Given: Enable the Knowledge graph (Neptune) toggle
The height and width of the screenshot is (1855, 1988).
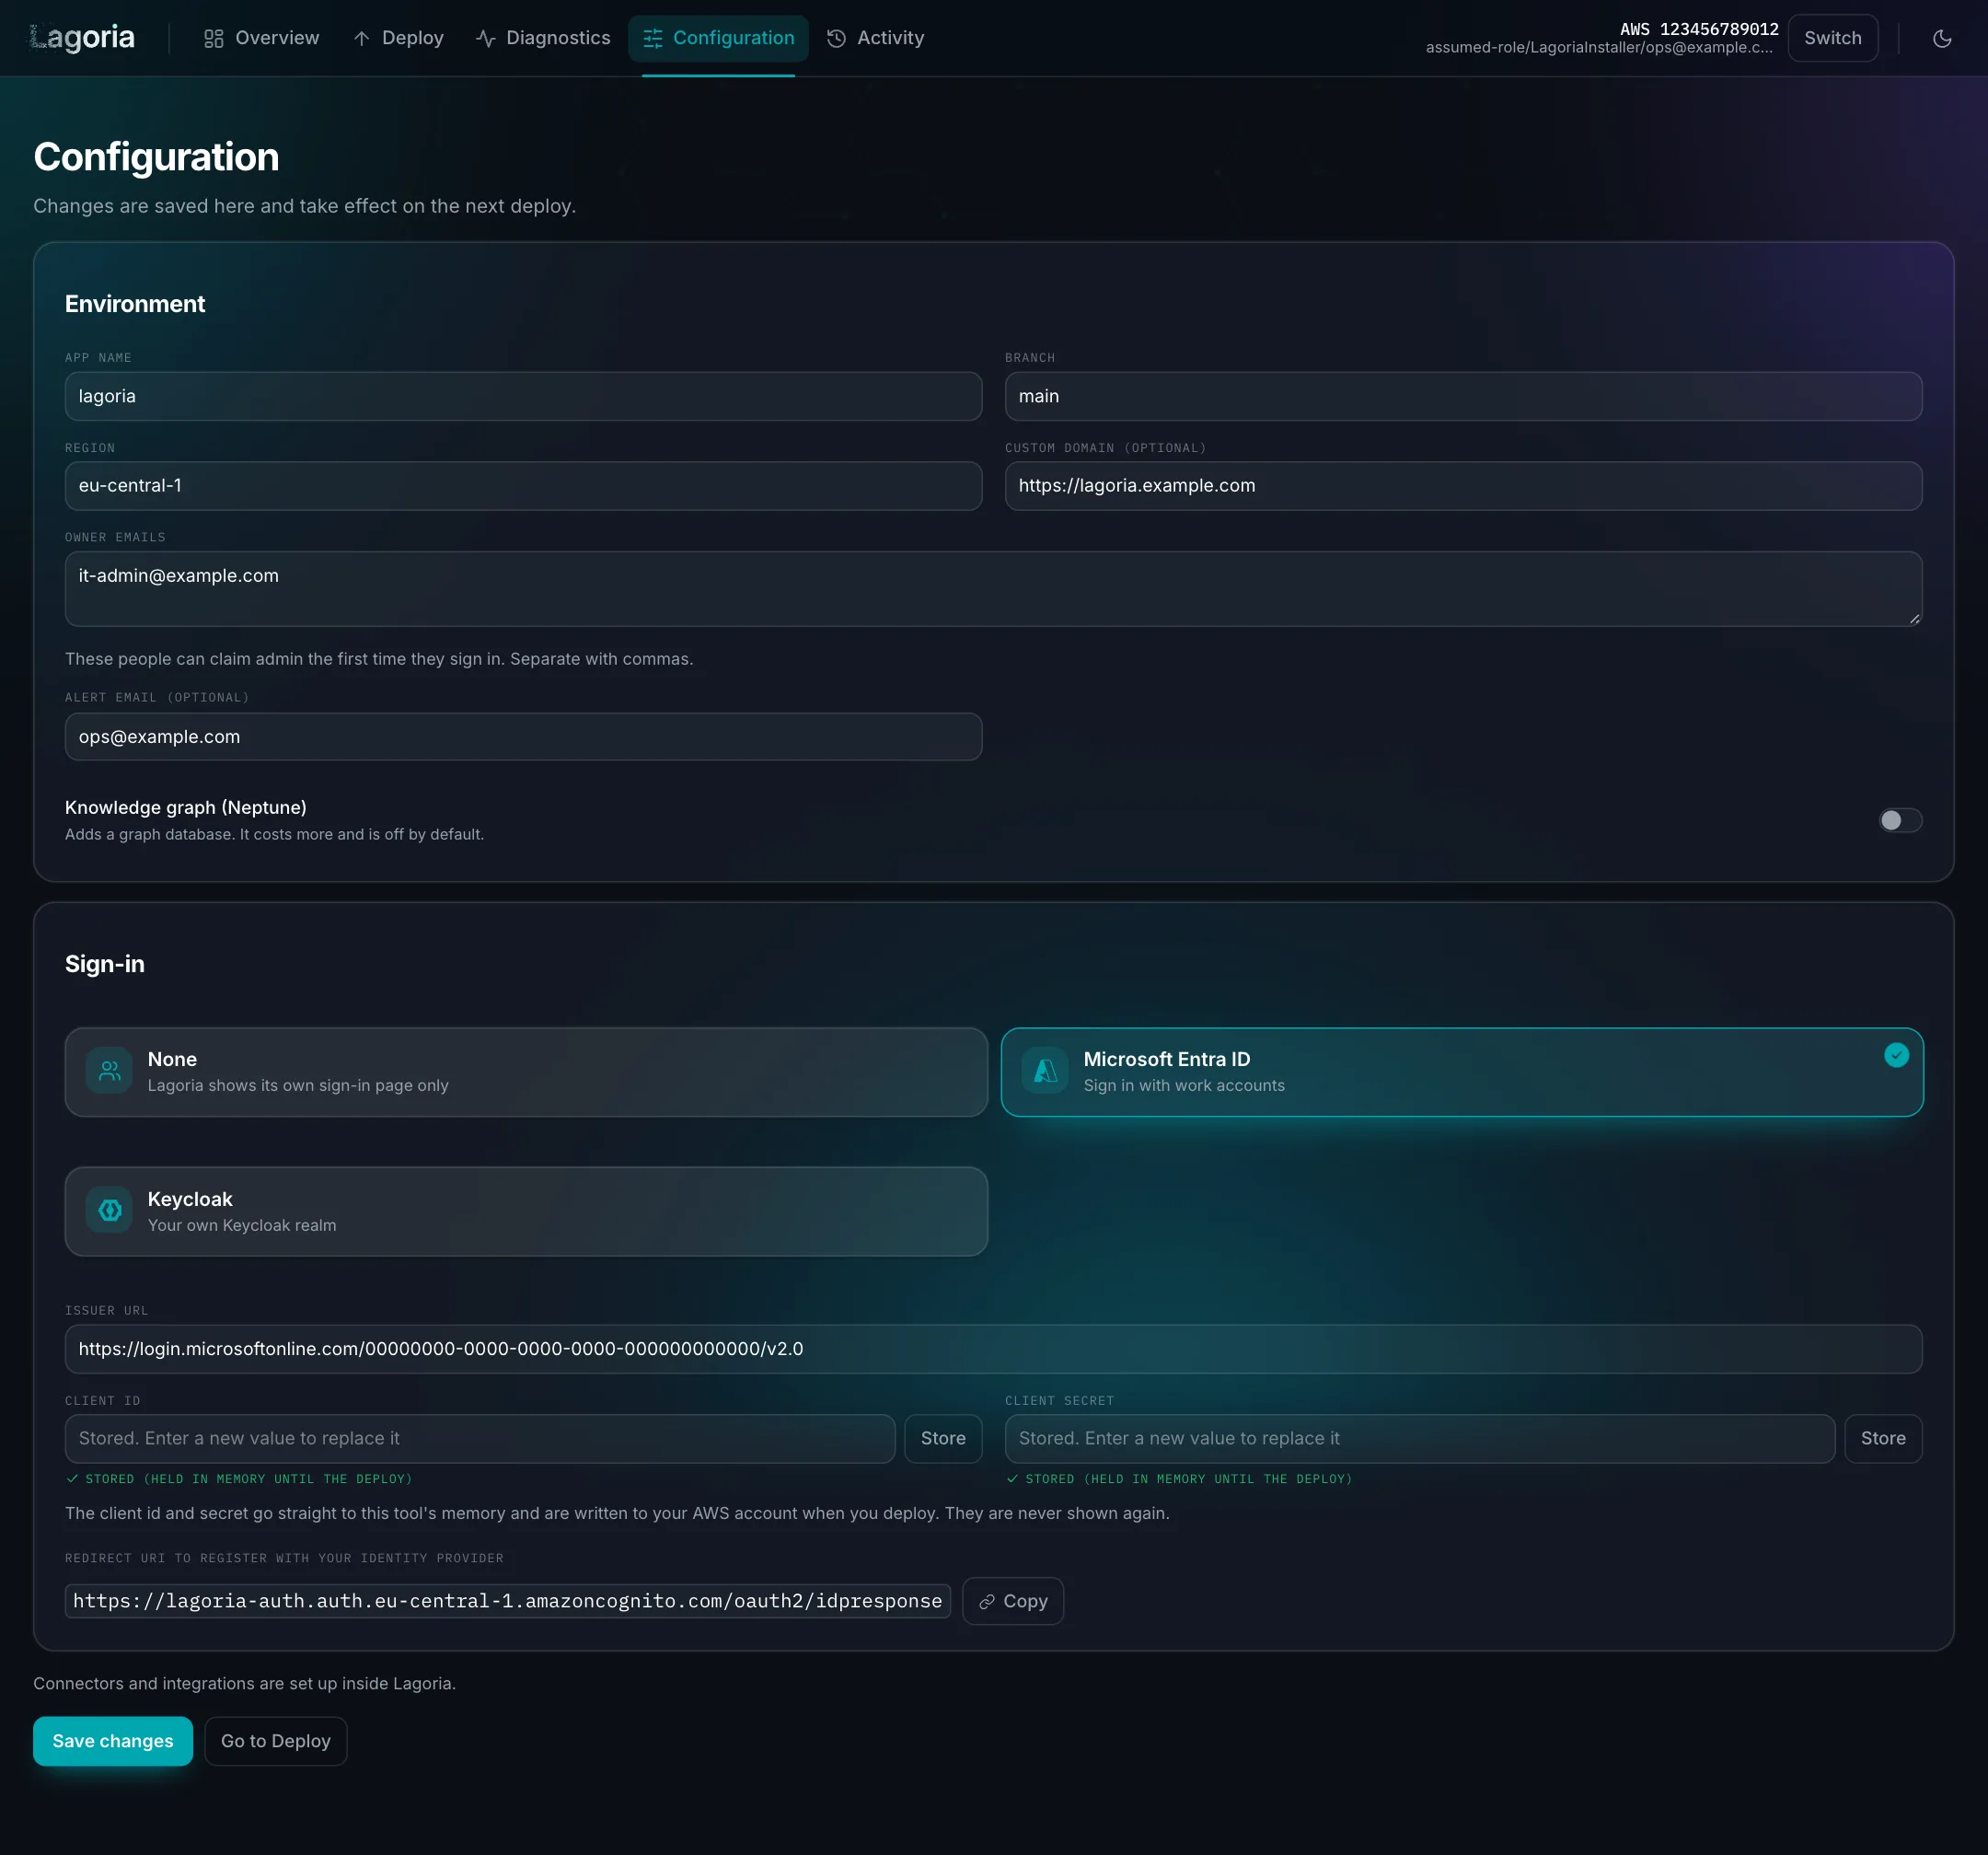Looking at the screenshot, I should (1900, 820).
